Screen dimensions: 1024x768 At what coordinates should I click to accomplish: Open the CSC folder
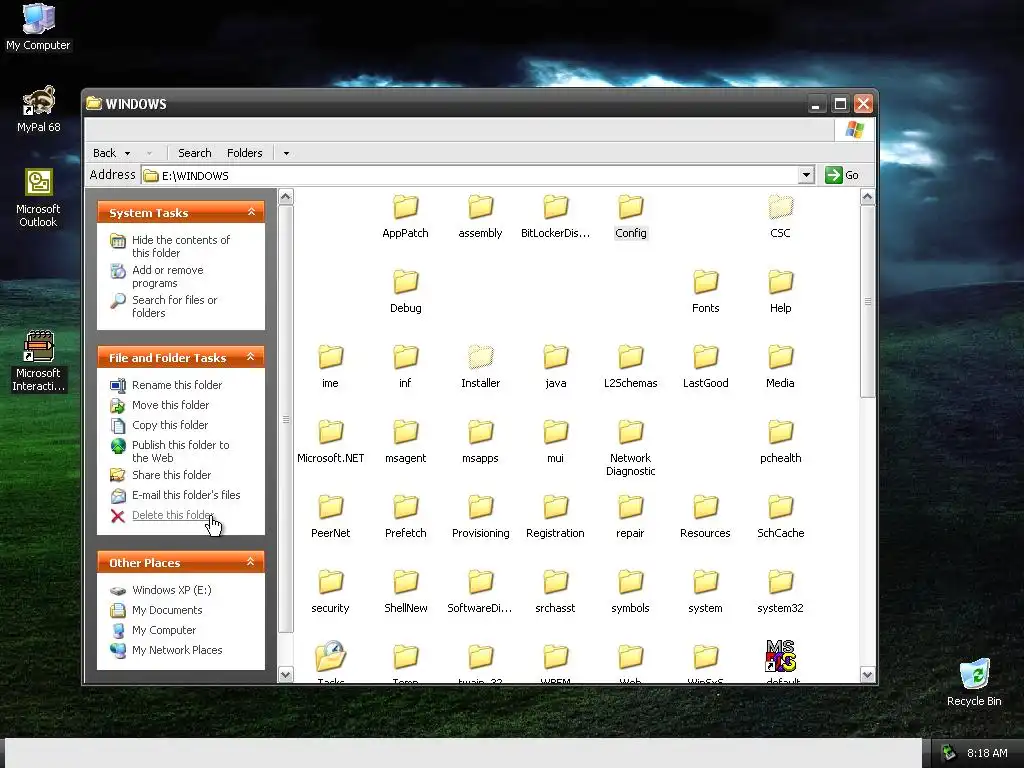coord(780,217)
